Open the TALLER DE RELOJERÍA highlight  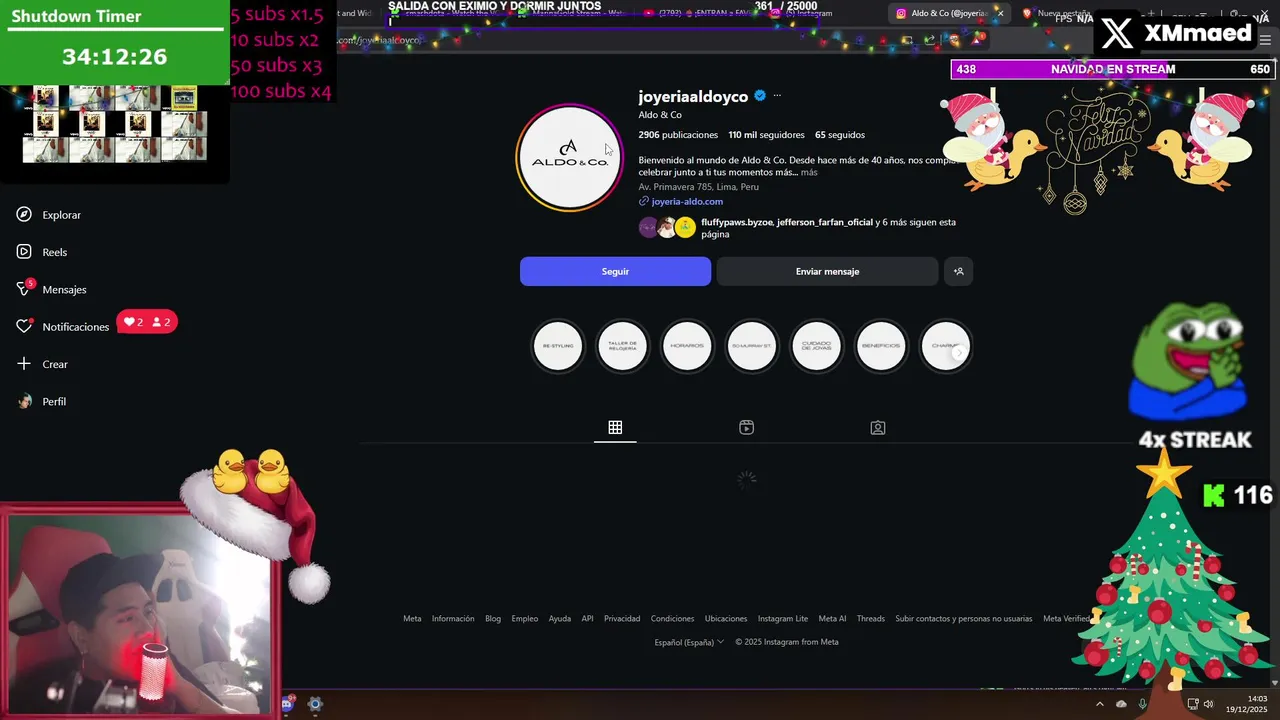coord(622,346)
